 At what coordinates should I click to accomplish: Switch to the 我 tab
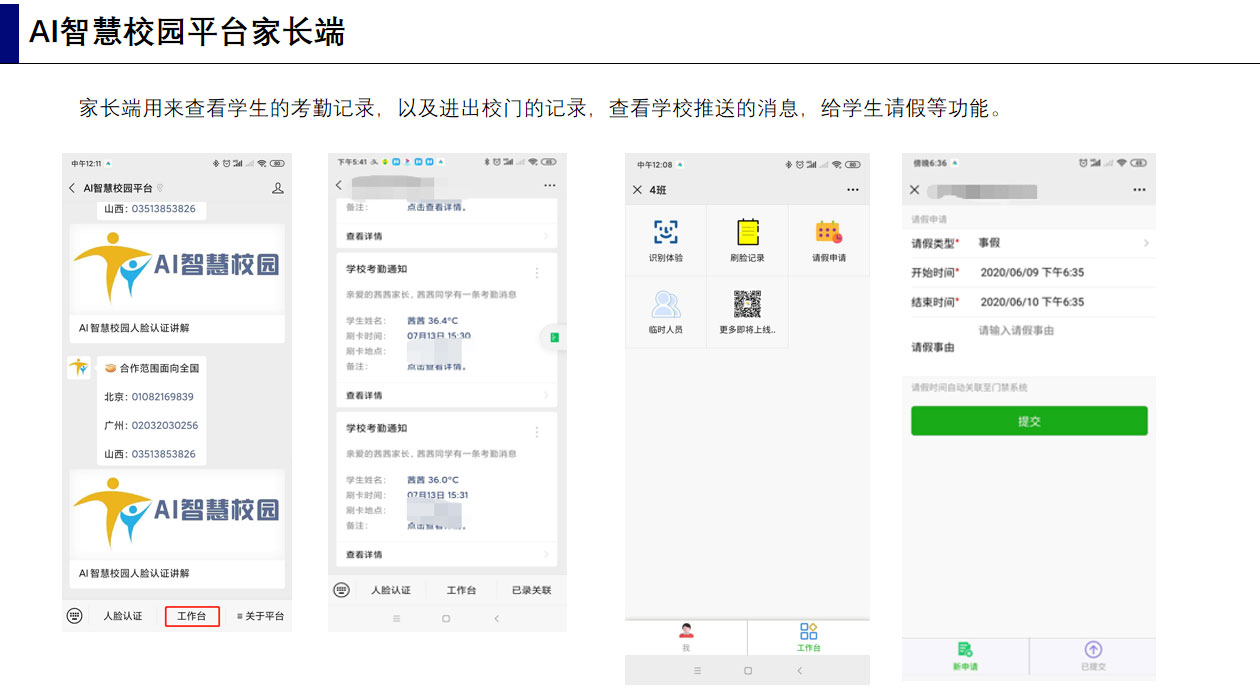click(x=686, y=636)
